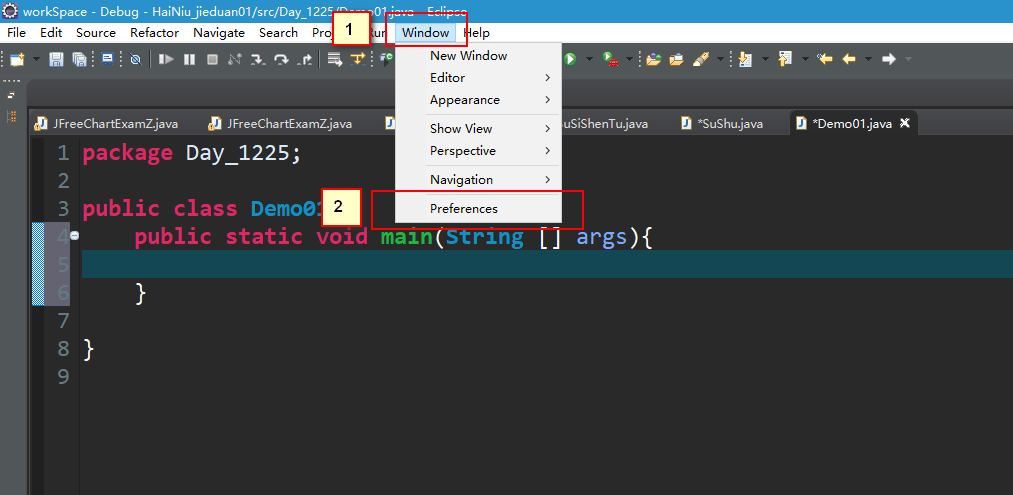Screen dimensions: 1013x495
Task: Click the green Run icon
Action: point(570,59)
